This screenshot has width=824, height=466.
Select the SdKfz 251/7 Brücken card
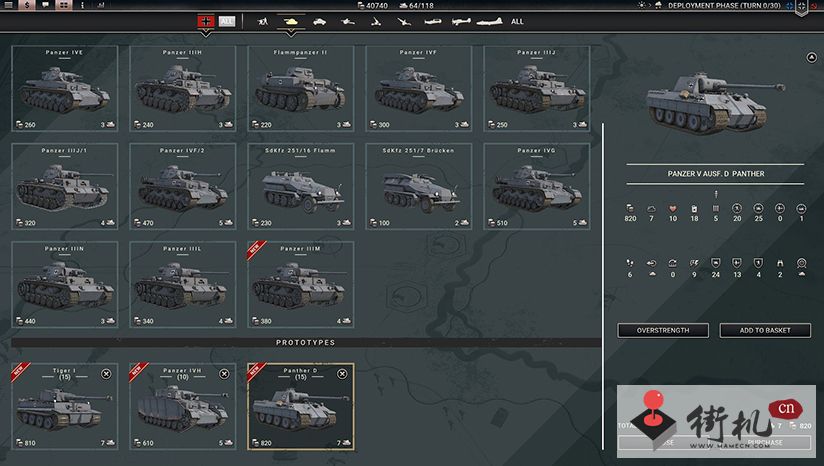[x=418, y=187]
